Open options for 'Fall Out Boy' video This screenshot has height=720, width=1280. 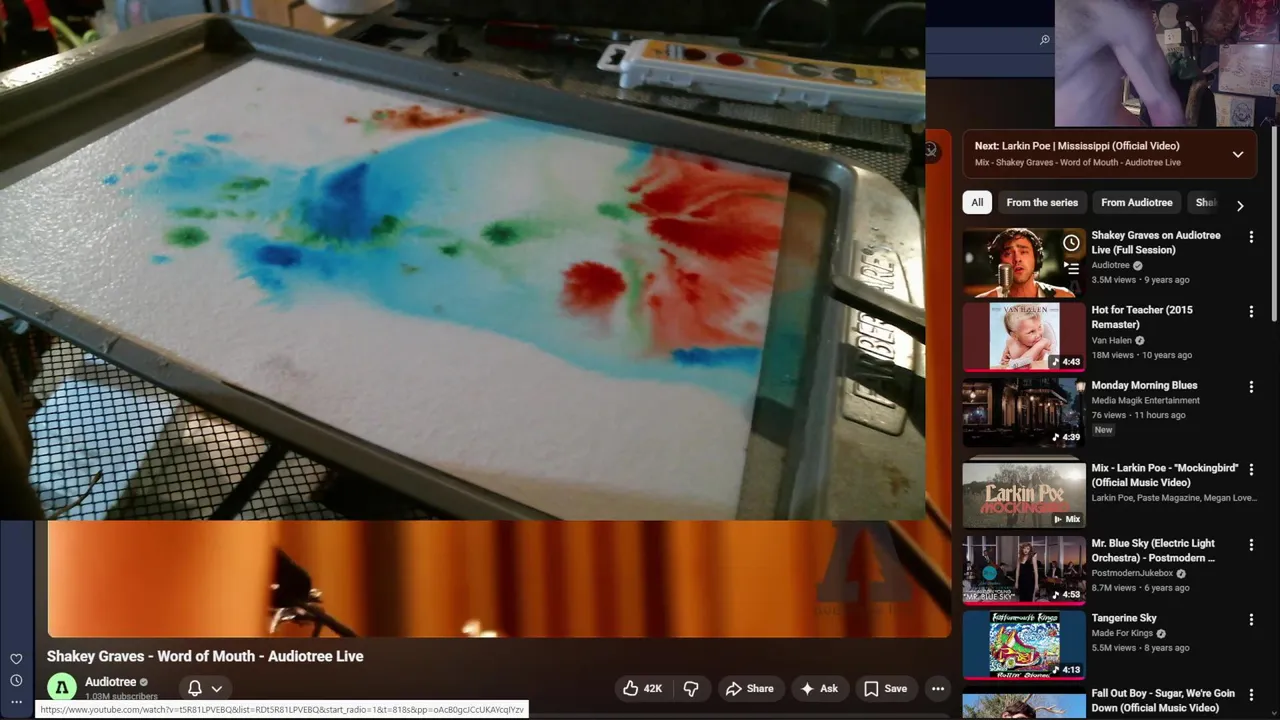pos(1251,695)
